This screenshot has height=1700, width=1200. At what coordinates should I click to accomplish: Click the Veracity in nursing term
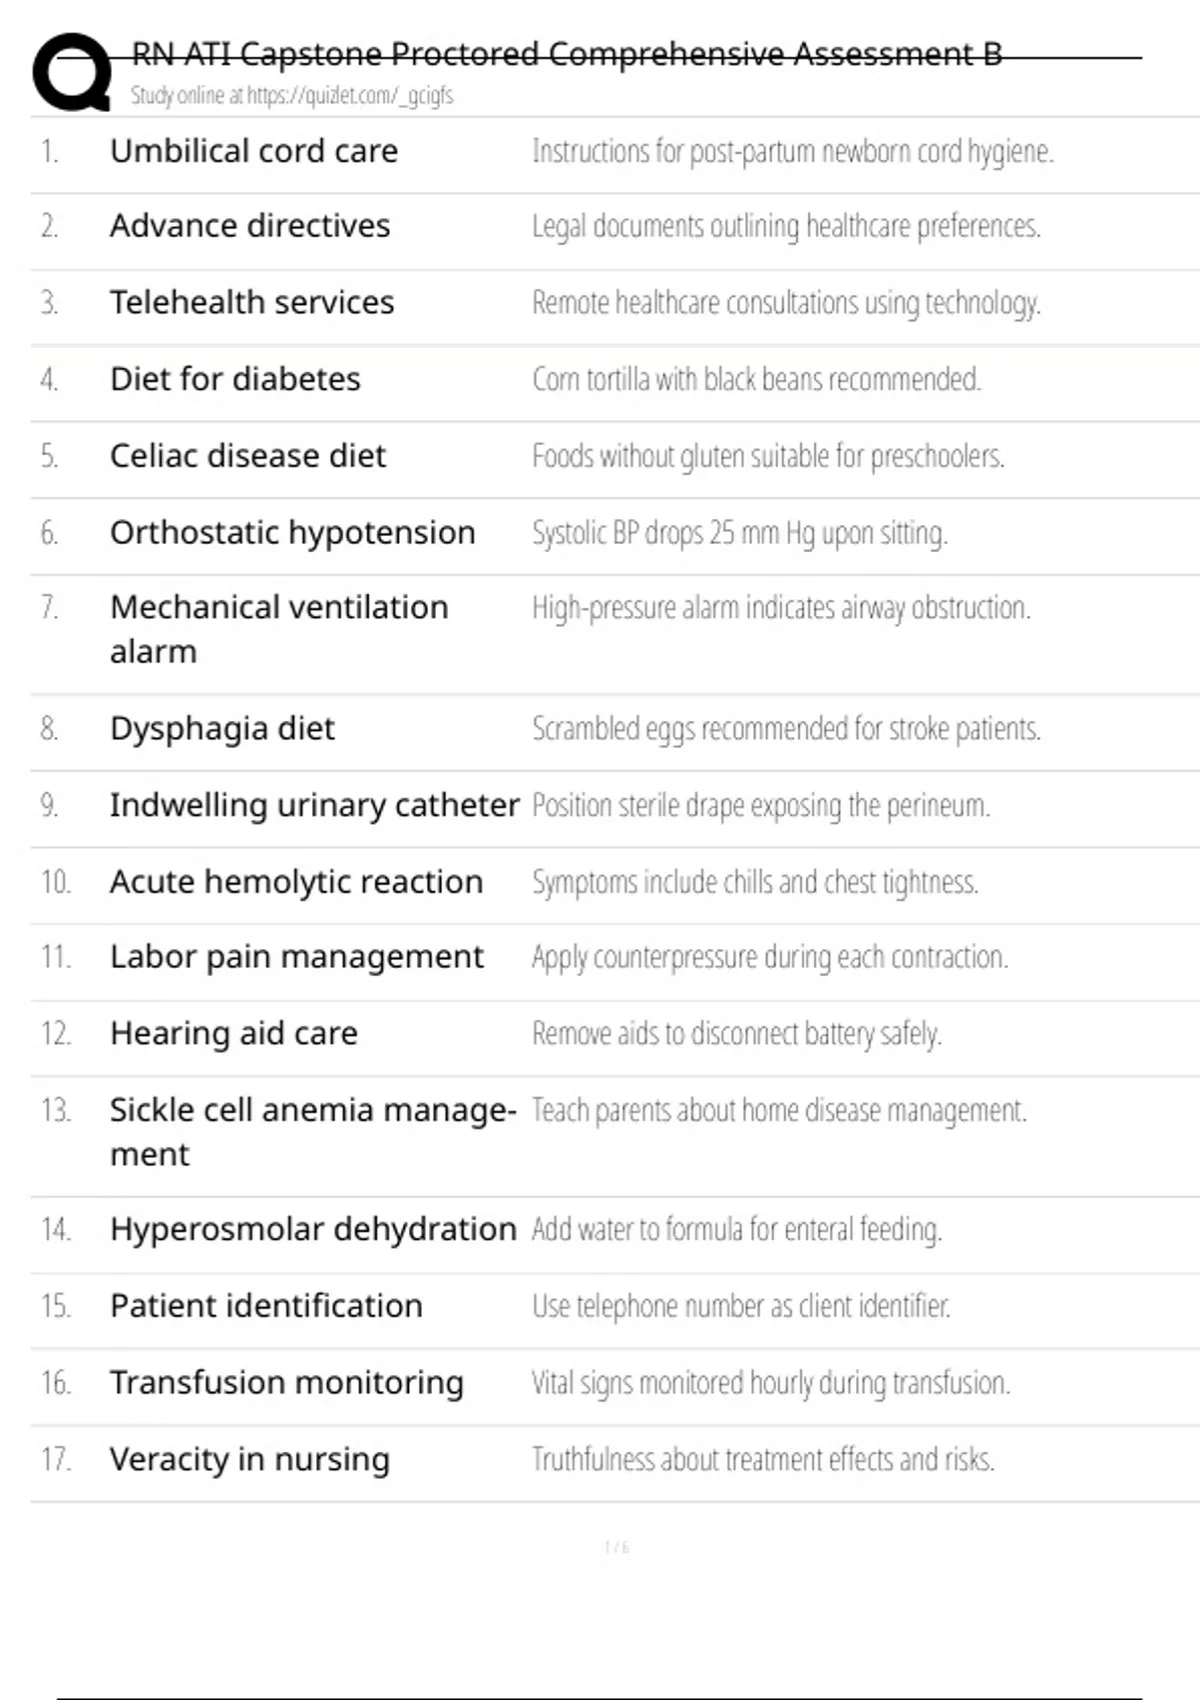[x=249, y=1459]
